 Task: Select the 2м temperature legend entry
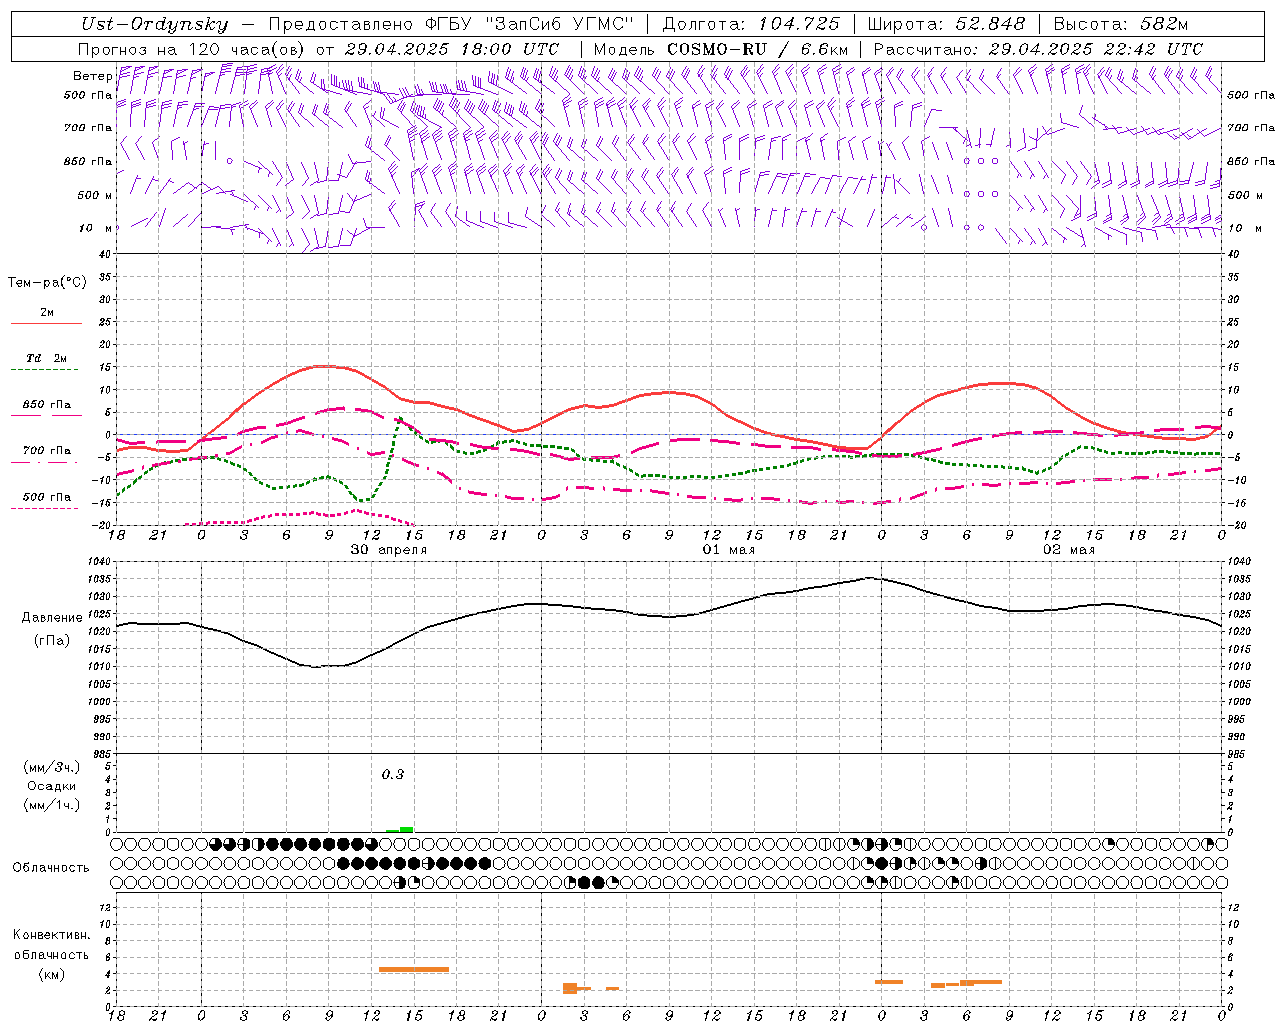click(x=47, y=313)
